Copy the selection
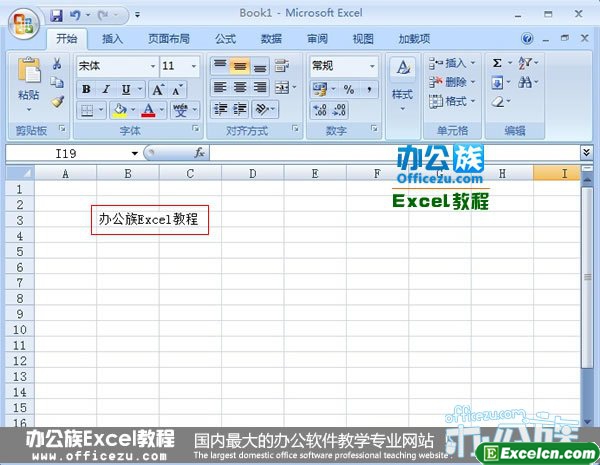 [57, 82]
